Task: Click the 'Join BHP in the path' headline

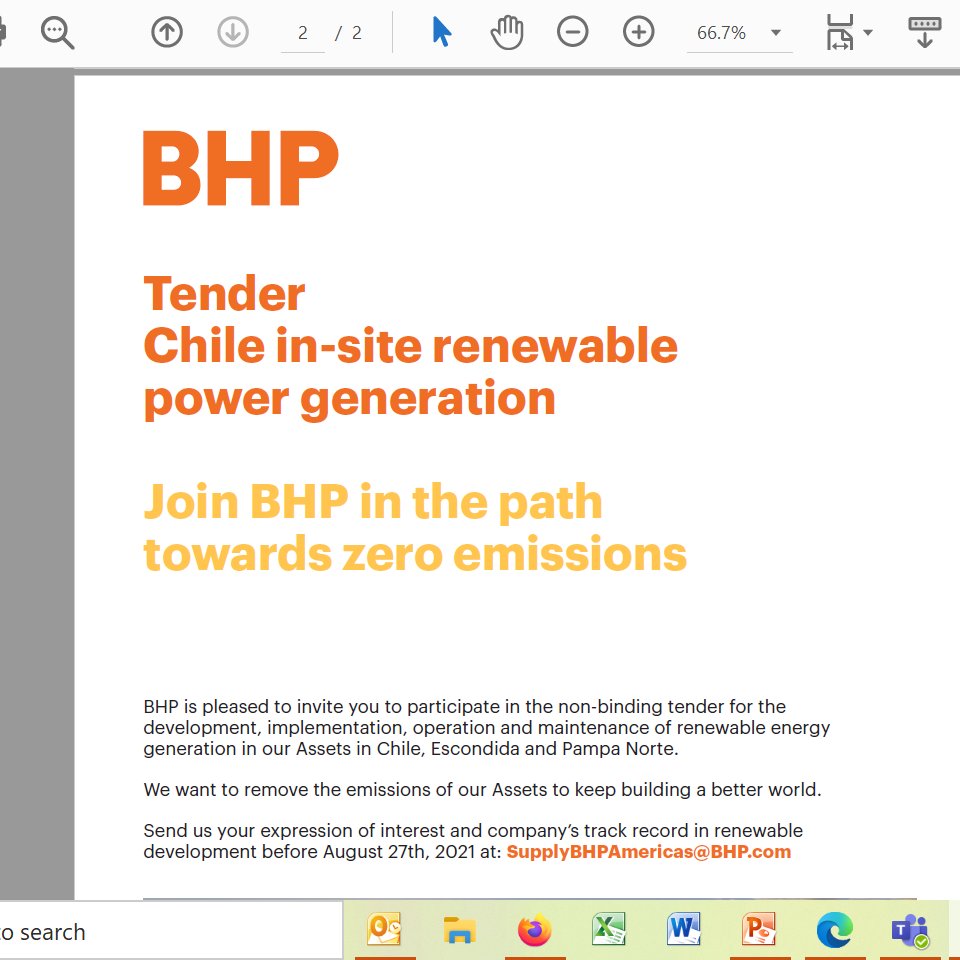Action: click(x=373, y=502)
